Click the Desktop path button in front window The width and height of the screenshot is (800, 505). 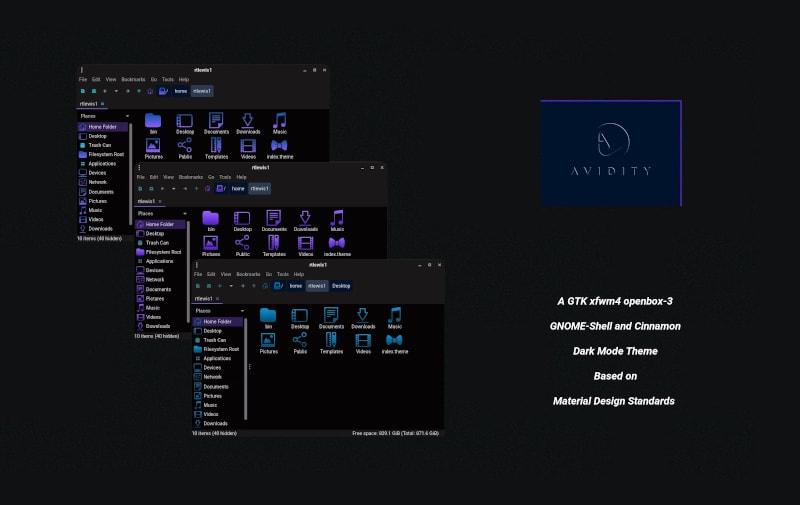[341, 286]
